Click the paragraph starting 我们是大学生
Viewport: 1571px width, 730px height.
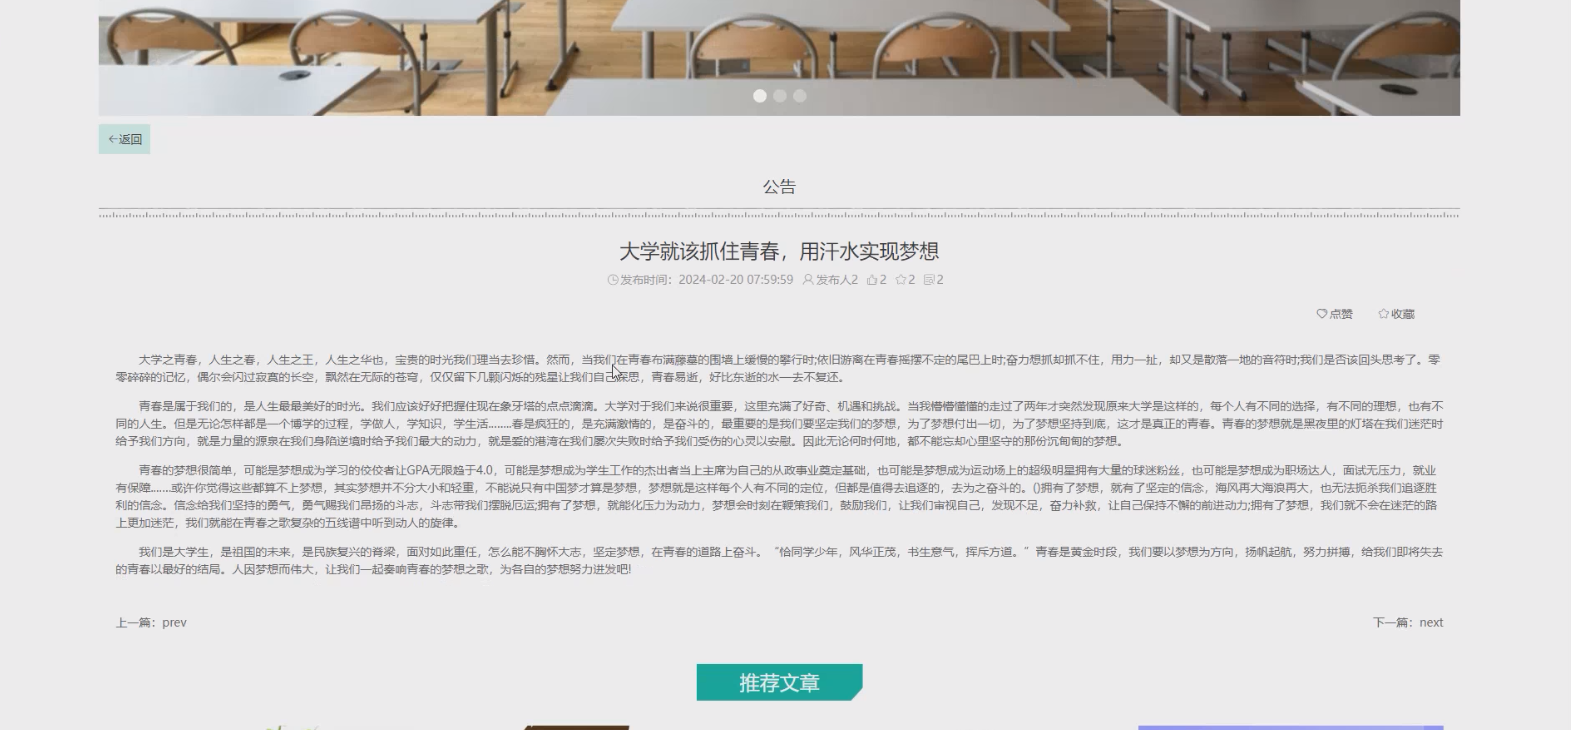[779, 560]
